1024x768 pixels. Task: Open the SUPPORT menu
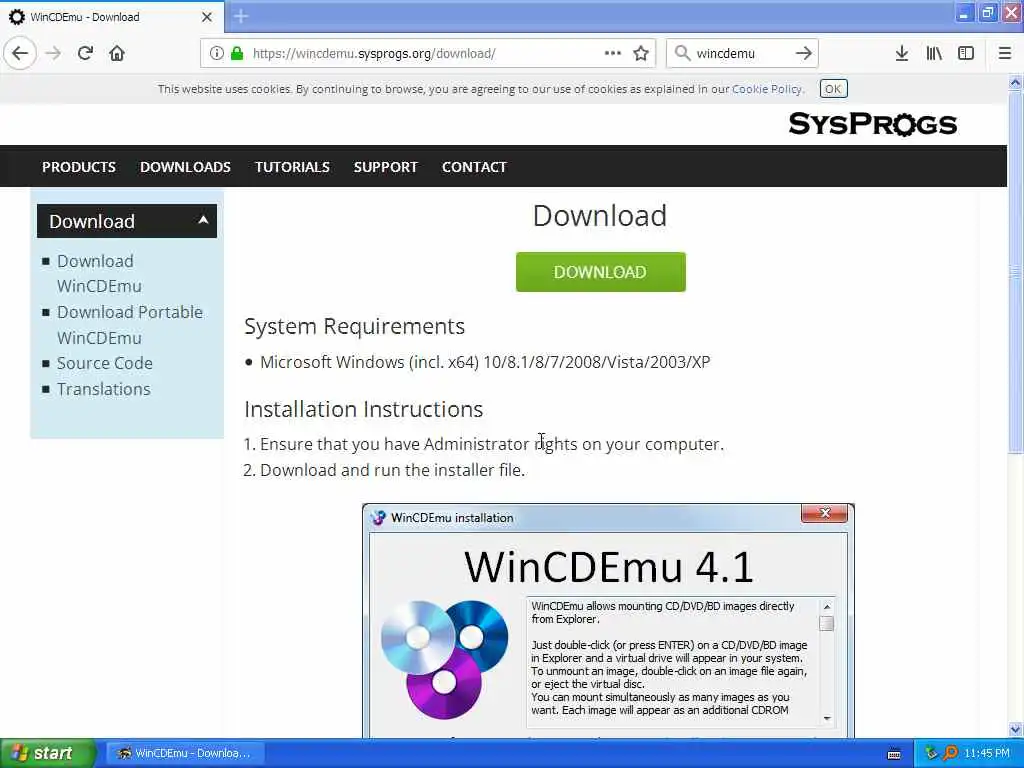386,167
